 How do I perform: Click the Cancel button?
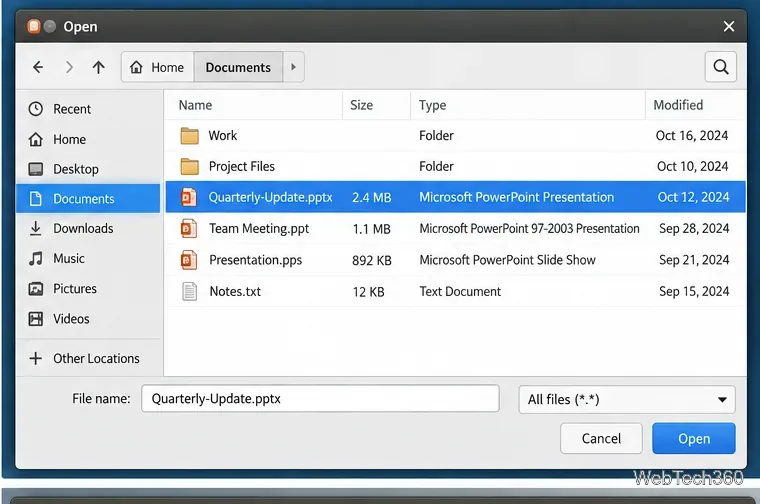601,439
